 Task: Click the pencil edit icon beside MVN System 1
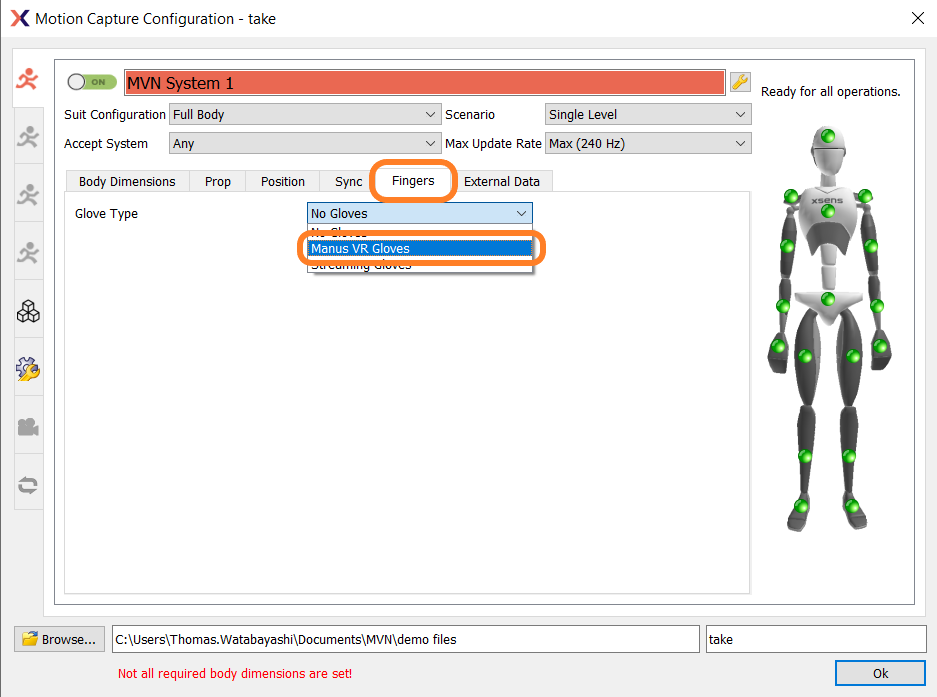739,82
